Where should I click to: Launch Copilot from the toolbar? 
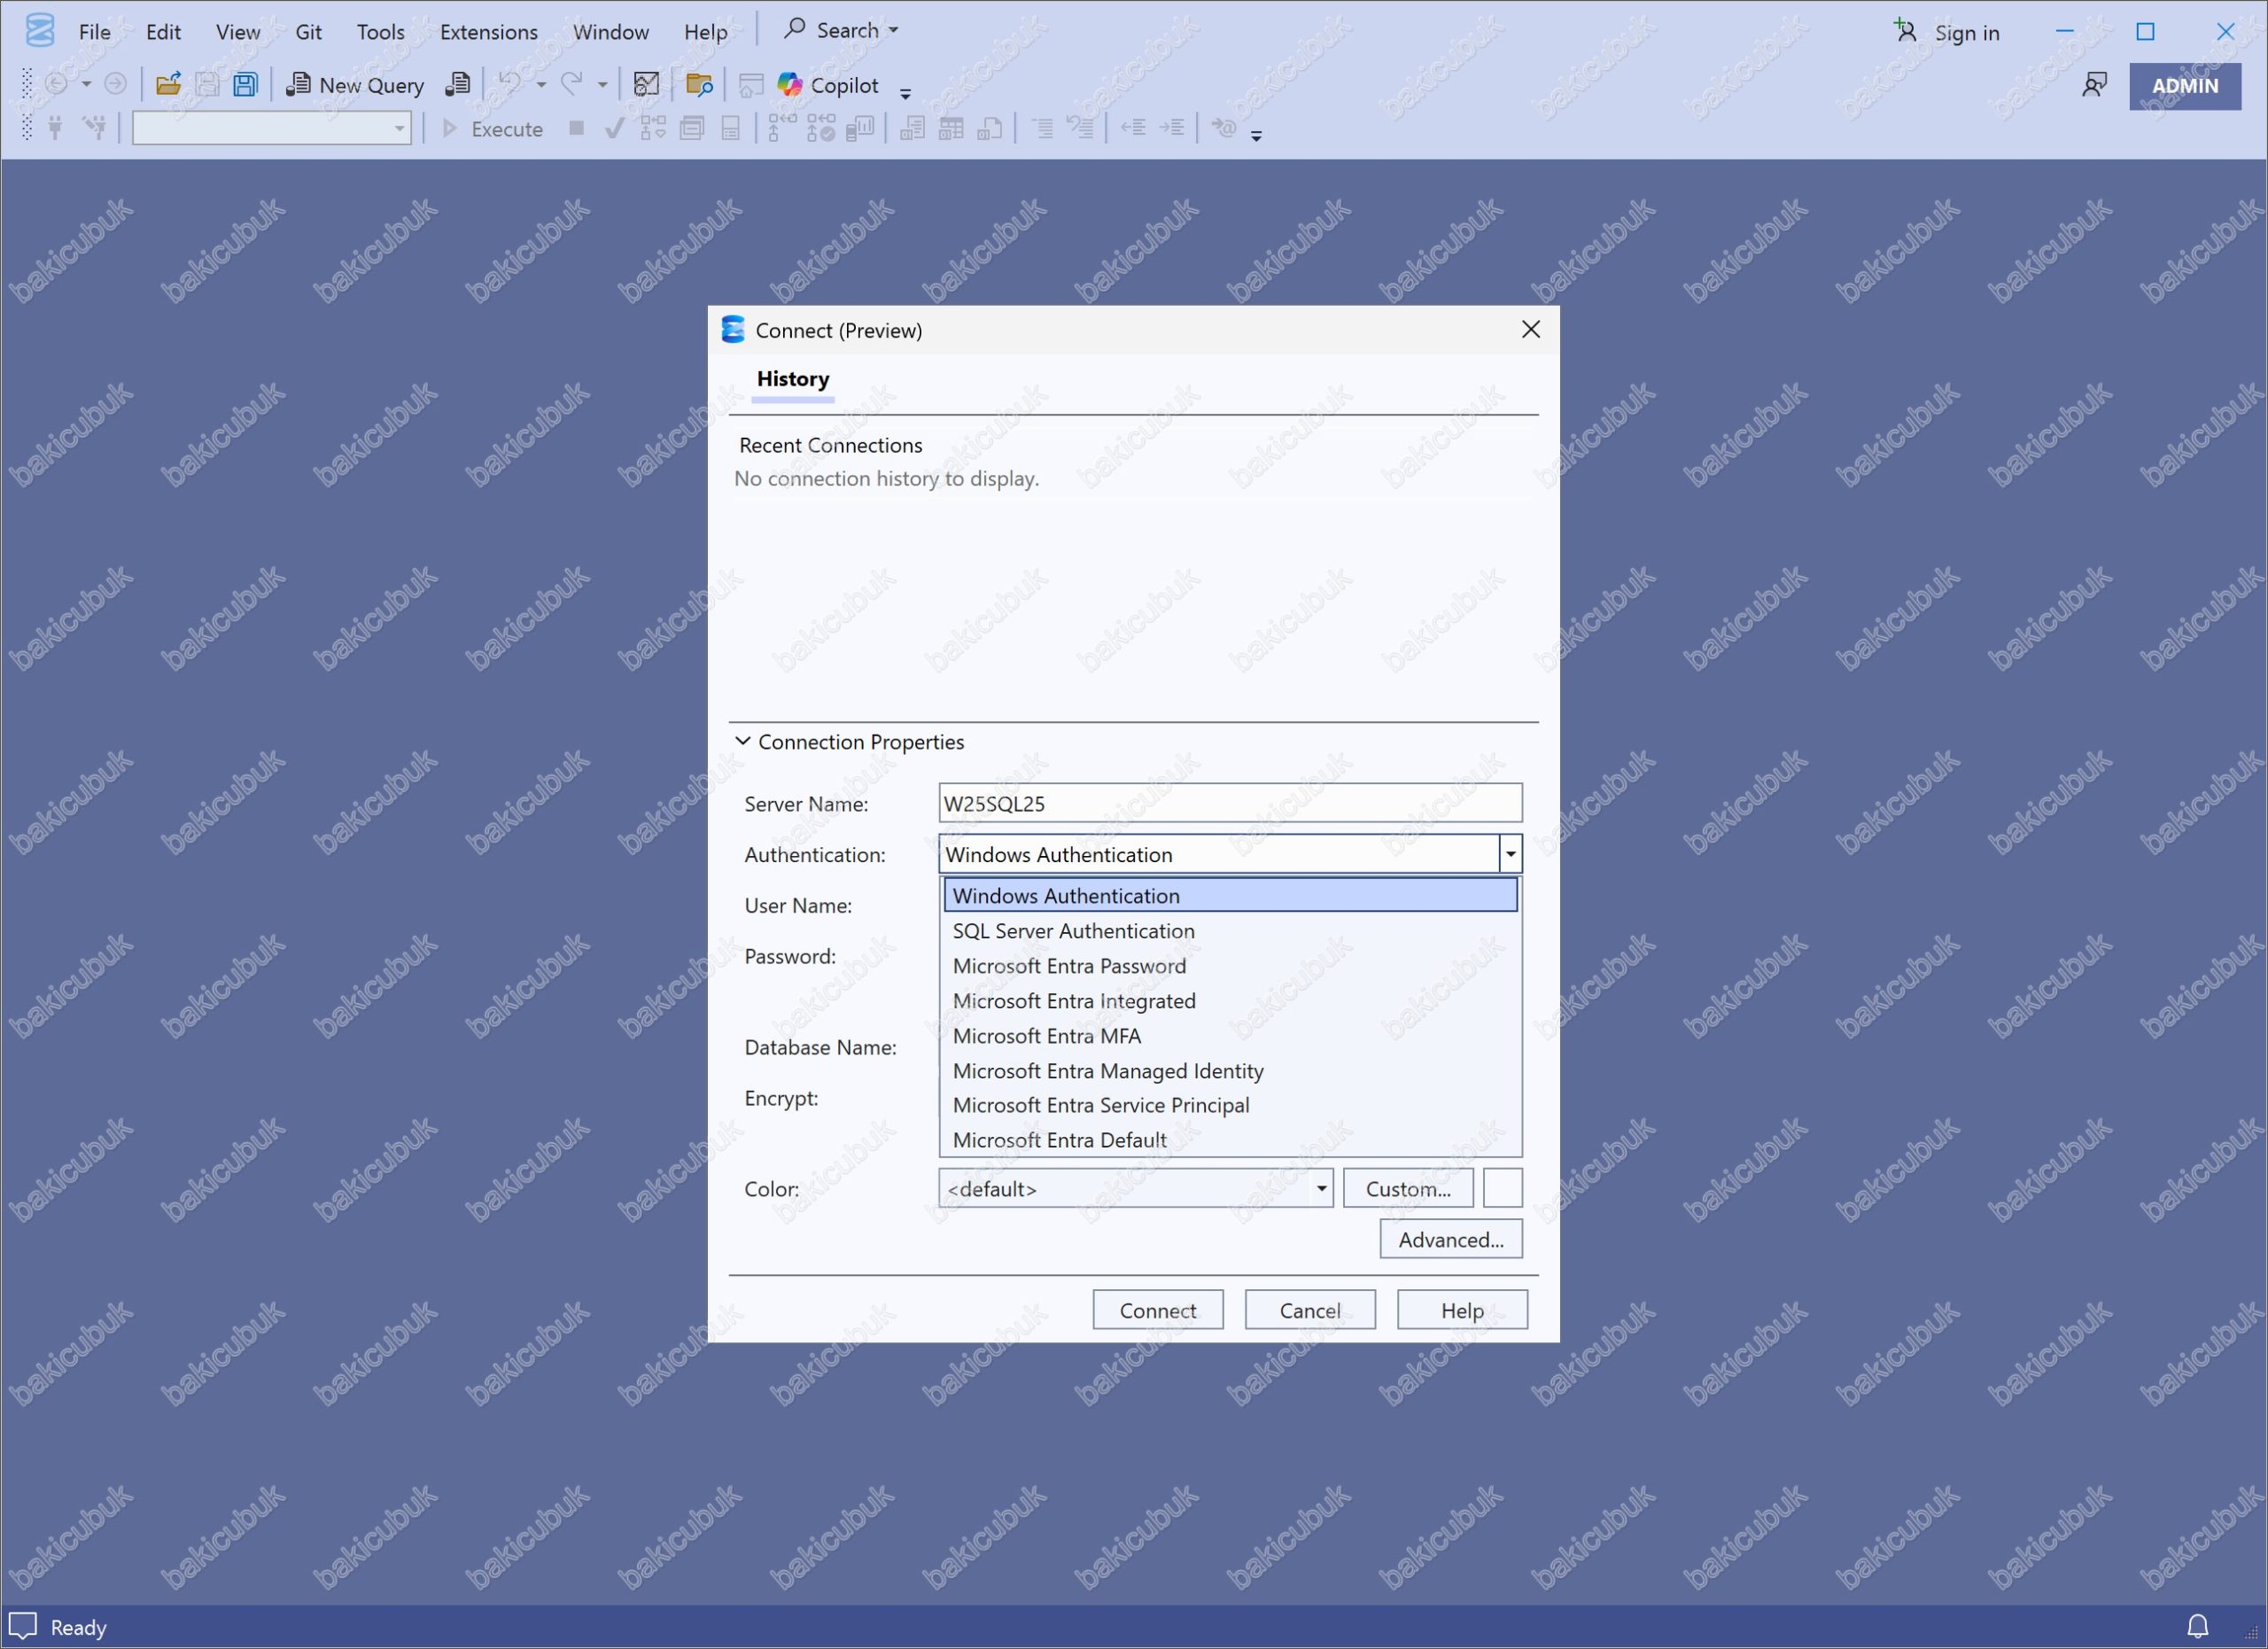(829, 85)
